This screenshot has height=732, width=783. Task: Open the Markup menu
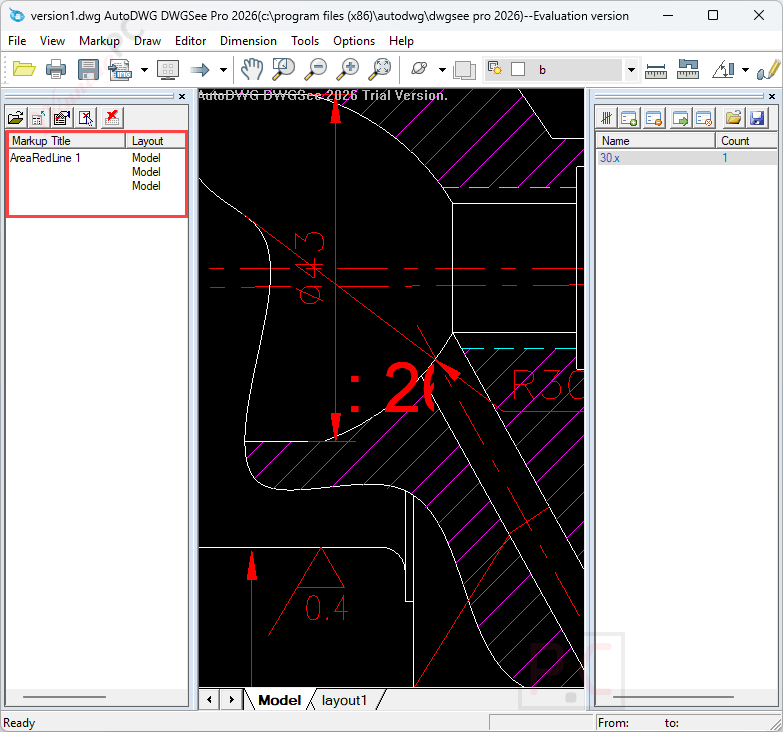click(x=99, y=41)
